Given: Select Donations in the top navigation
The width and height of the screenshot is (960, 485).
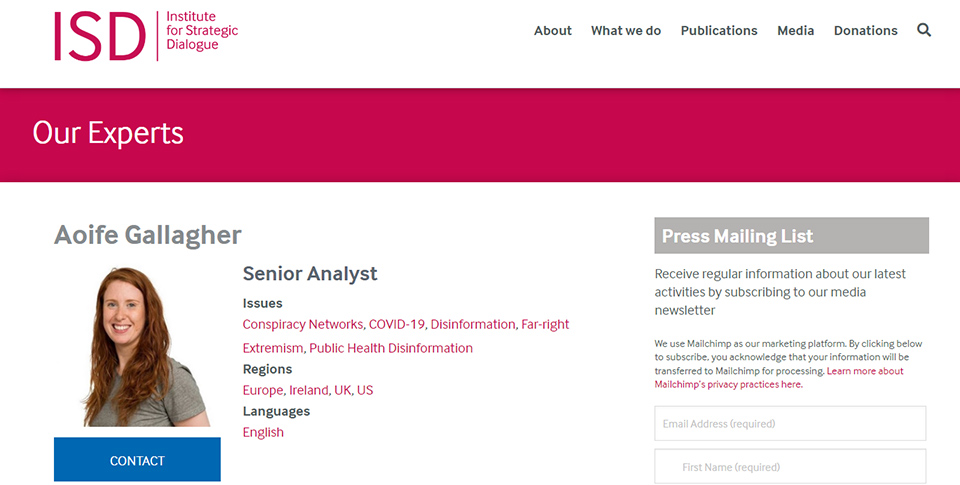Looking at the screenshot, I should tap(866, 31).
